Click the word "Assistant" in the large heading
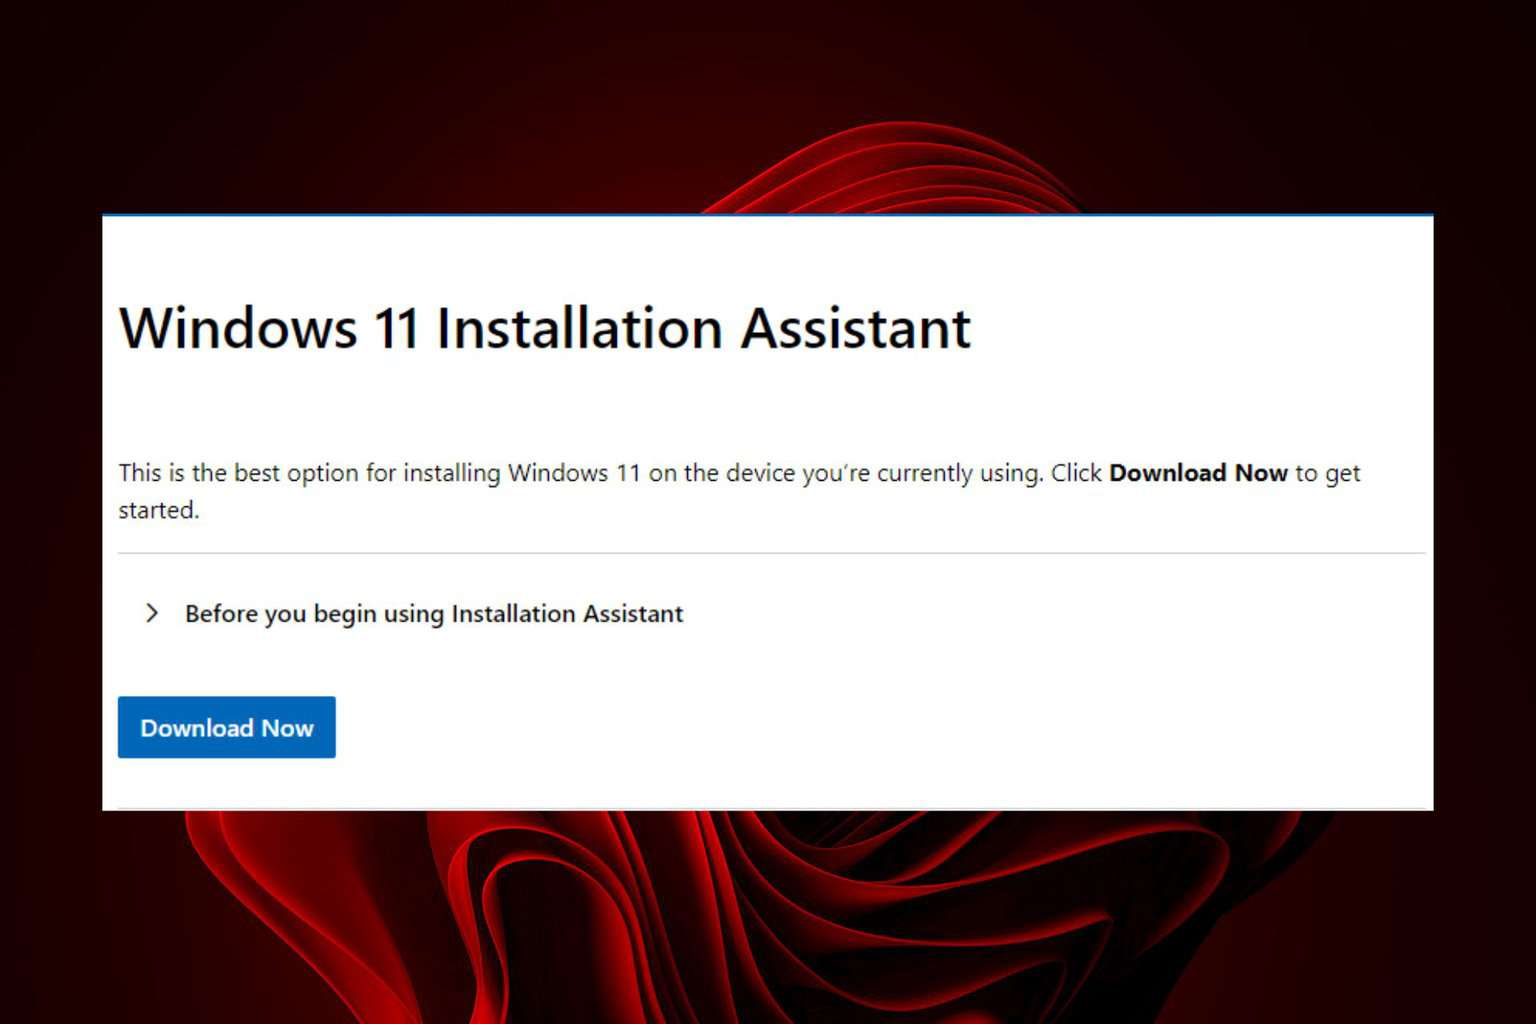1536x1024 pixels. (855, 328)
